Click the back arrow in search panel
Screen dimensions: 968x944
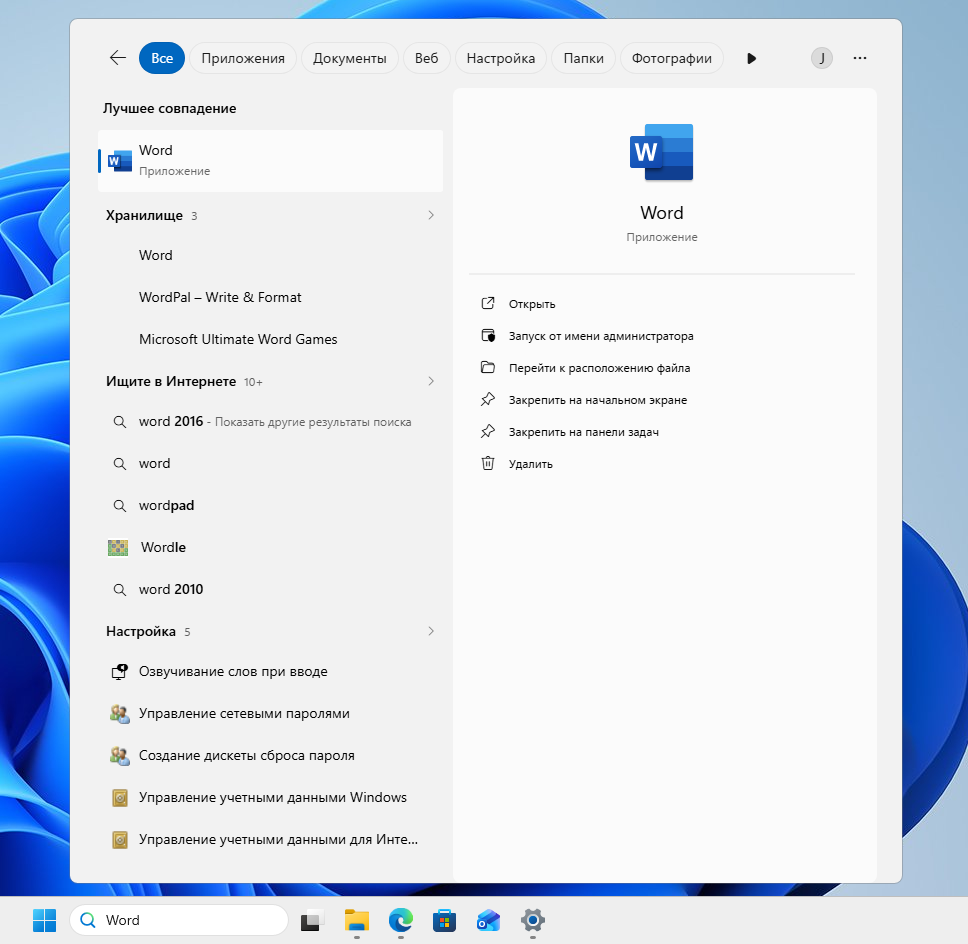point(117,58)
